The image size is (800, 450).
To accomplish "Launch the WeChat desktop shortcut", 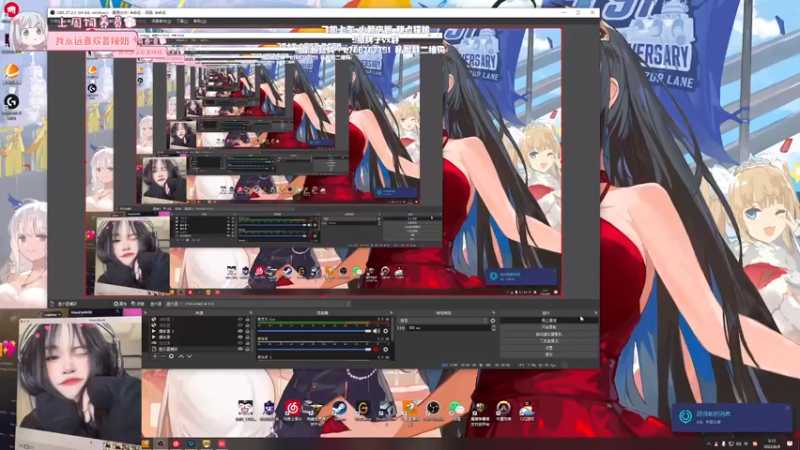I will click(x=457, y=409).
